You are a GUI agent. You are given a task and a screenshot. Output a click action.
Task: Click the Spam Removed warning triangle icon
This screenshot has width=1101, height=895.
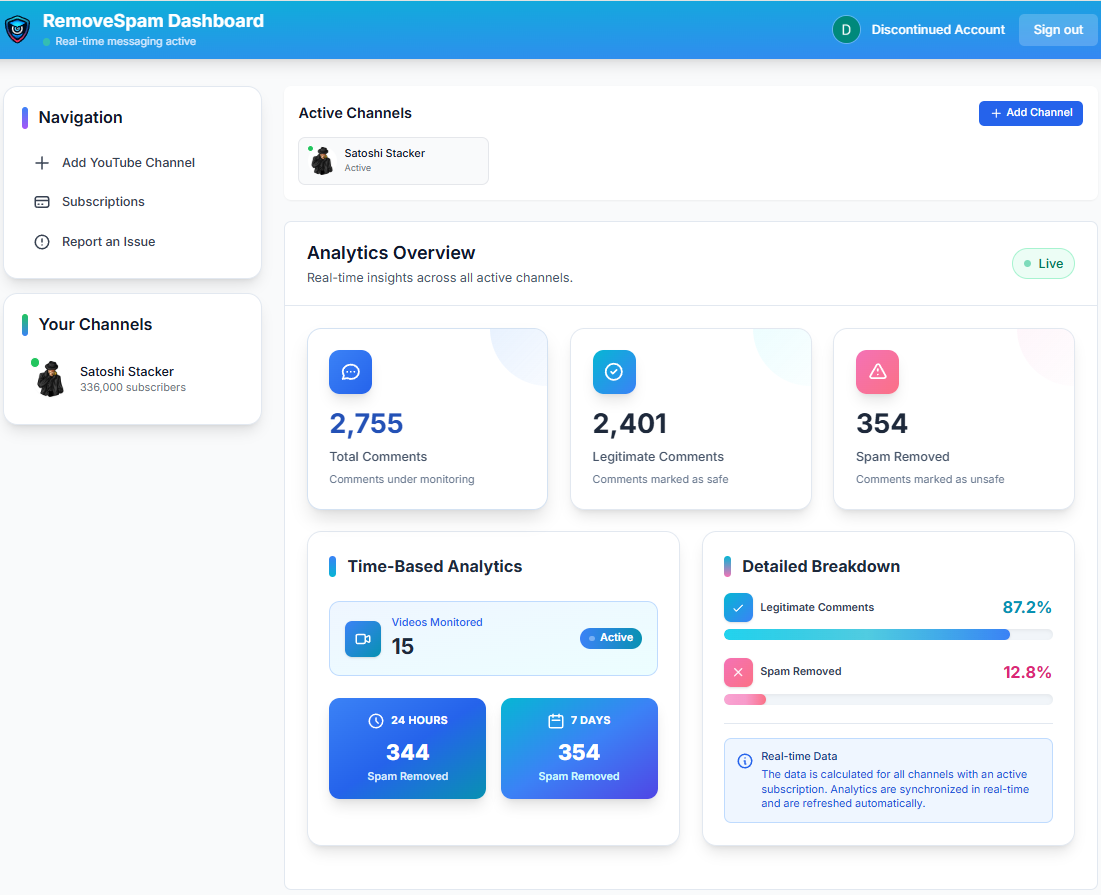click(877, 372)
